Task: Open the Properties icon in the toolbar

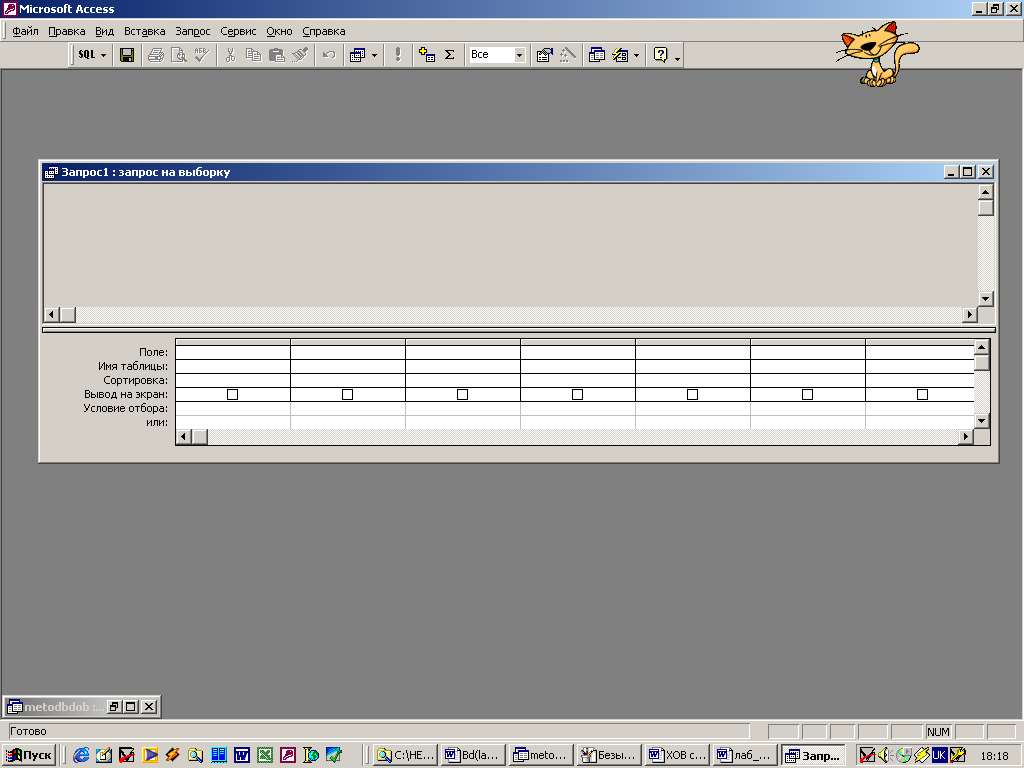Action: 544,55
